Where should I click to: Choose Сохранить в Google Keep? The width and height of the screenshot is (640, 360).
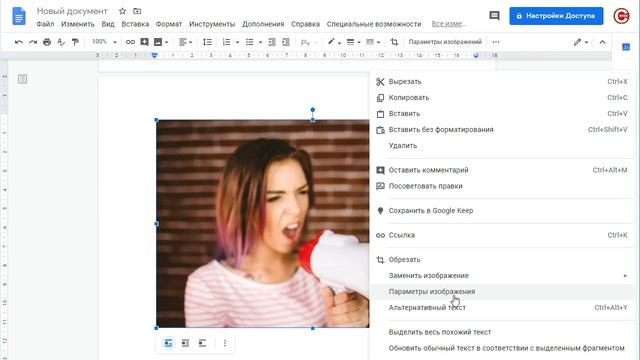(502, 211)
